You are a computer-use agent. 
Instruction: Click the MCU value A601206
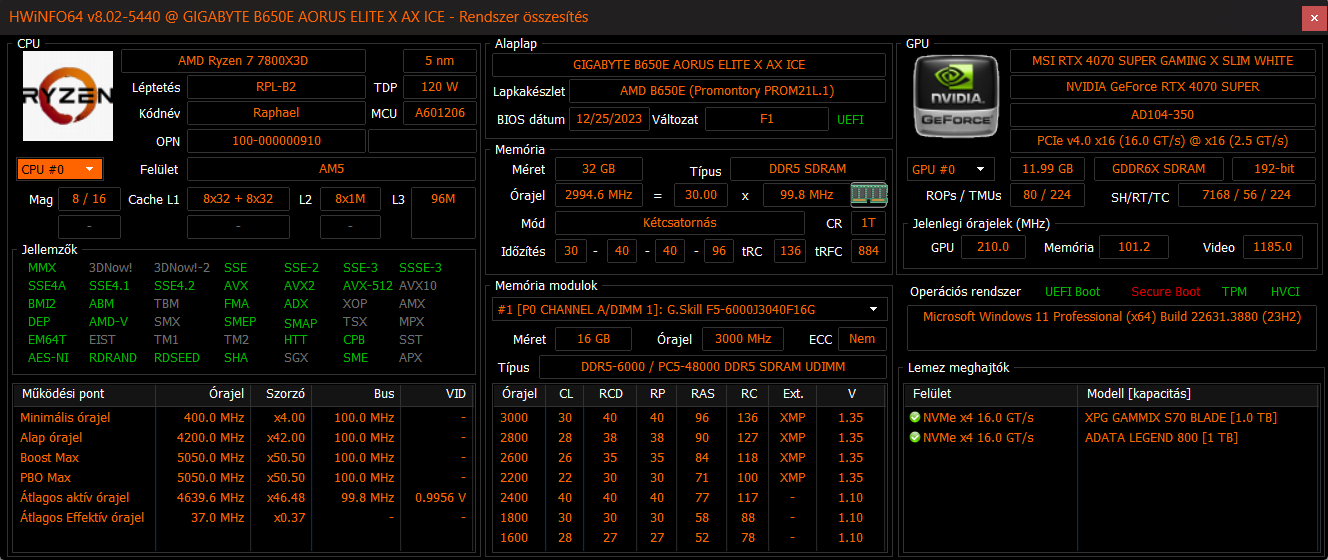(x=440, y=113)
